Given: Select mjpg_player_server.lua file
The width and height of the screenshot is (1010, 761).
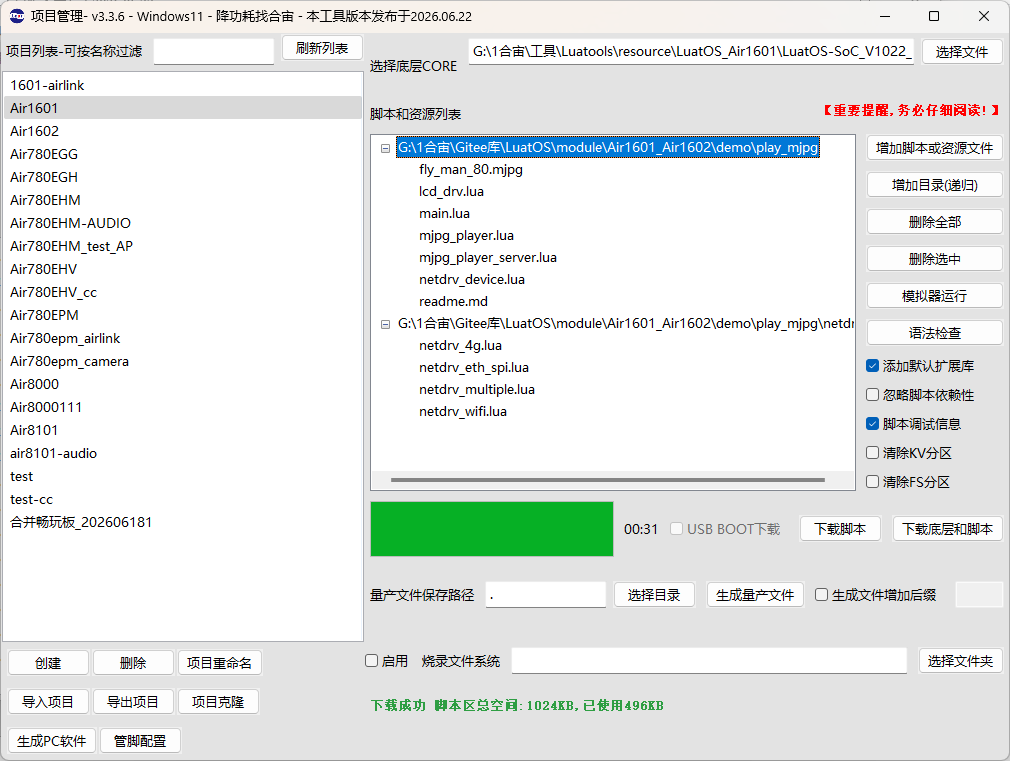Looking at the screenshot, I should click(x=488, y=258).
